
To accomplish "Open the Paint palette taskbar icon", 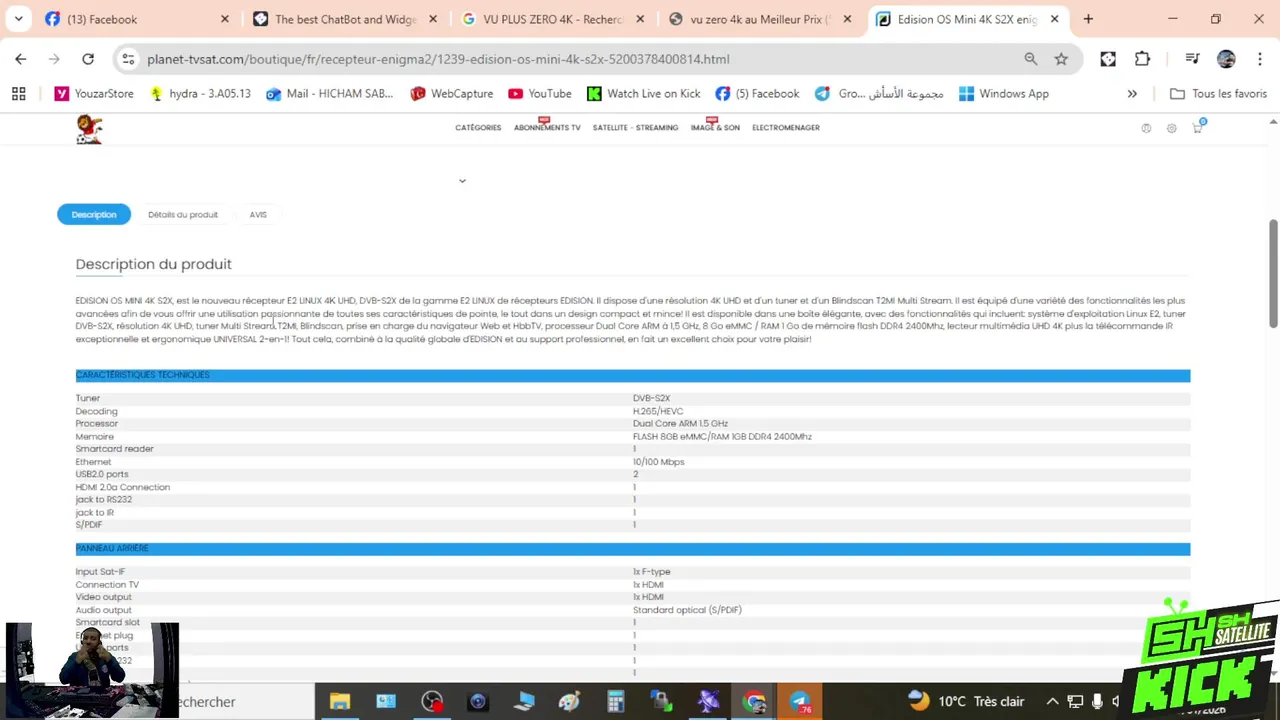I will pyautogui.click(x=569, y=702).
